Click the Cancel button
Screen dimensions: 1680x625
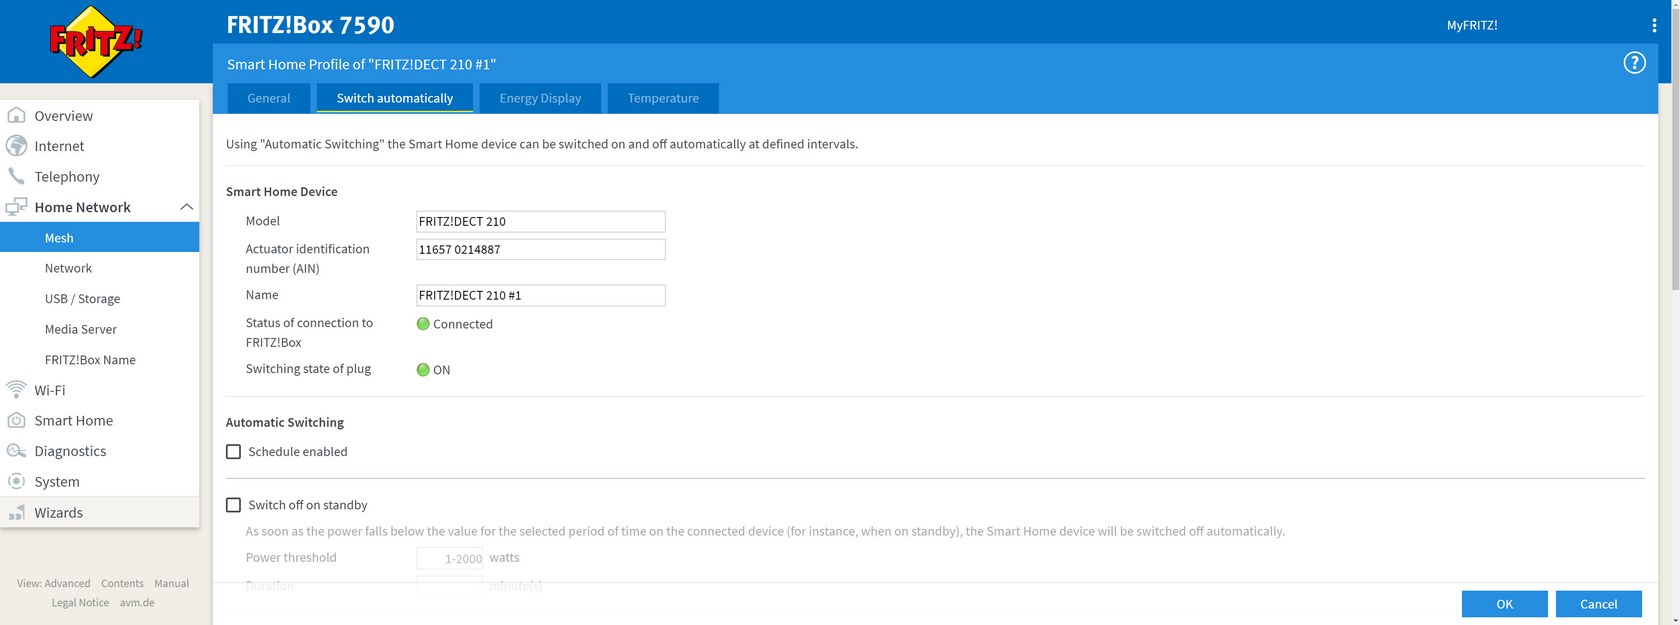[1598, 604]
